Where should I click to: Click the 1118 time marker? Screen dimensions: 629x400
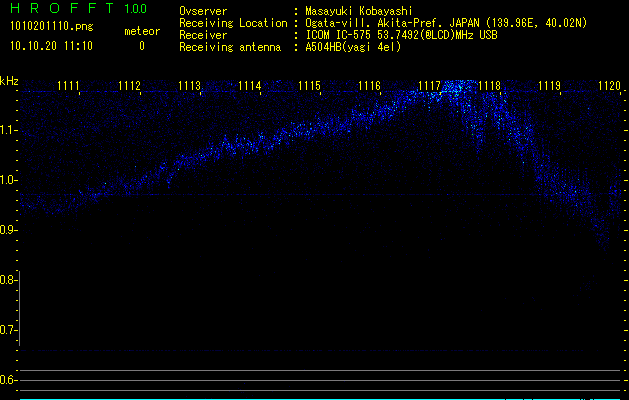(489, 86)
